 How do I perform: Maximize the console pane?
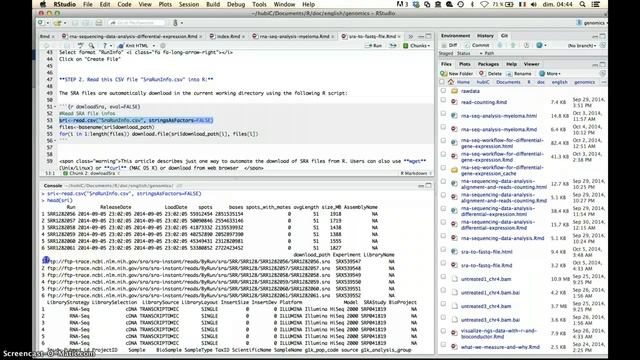[429, 186]
